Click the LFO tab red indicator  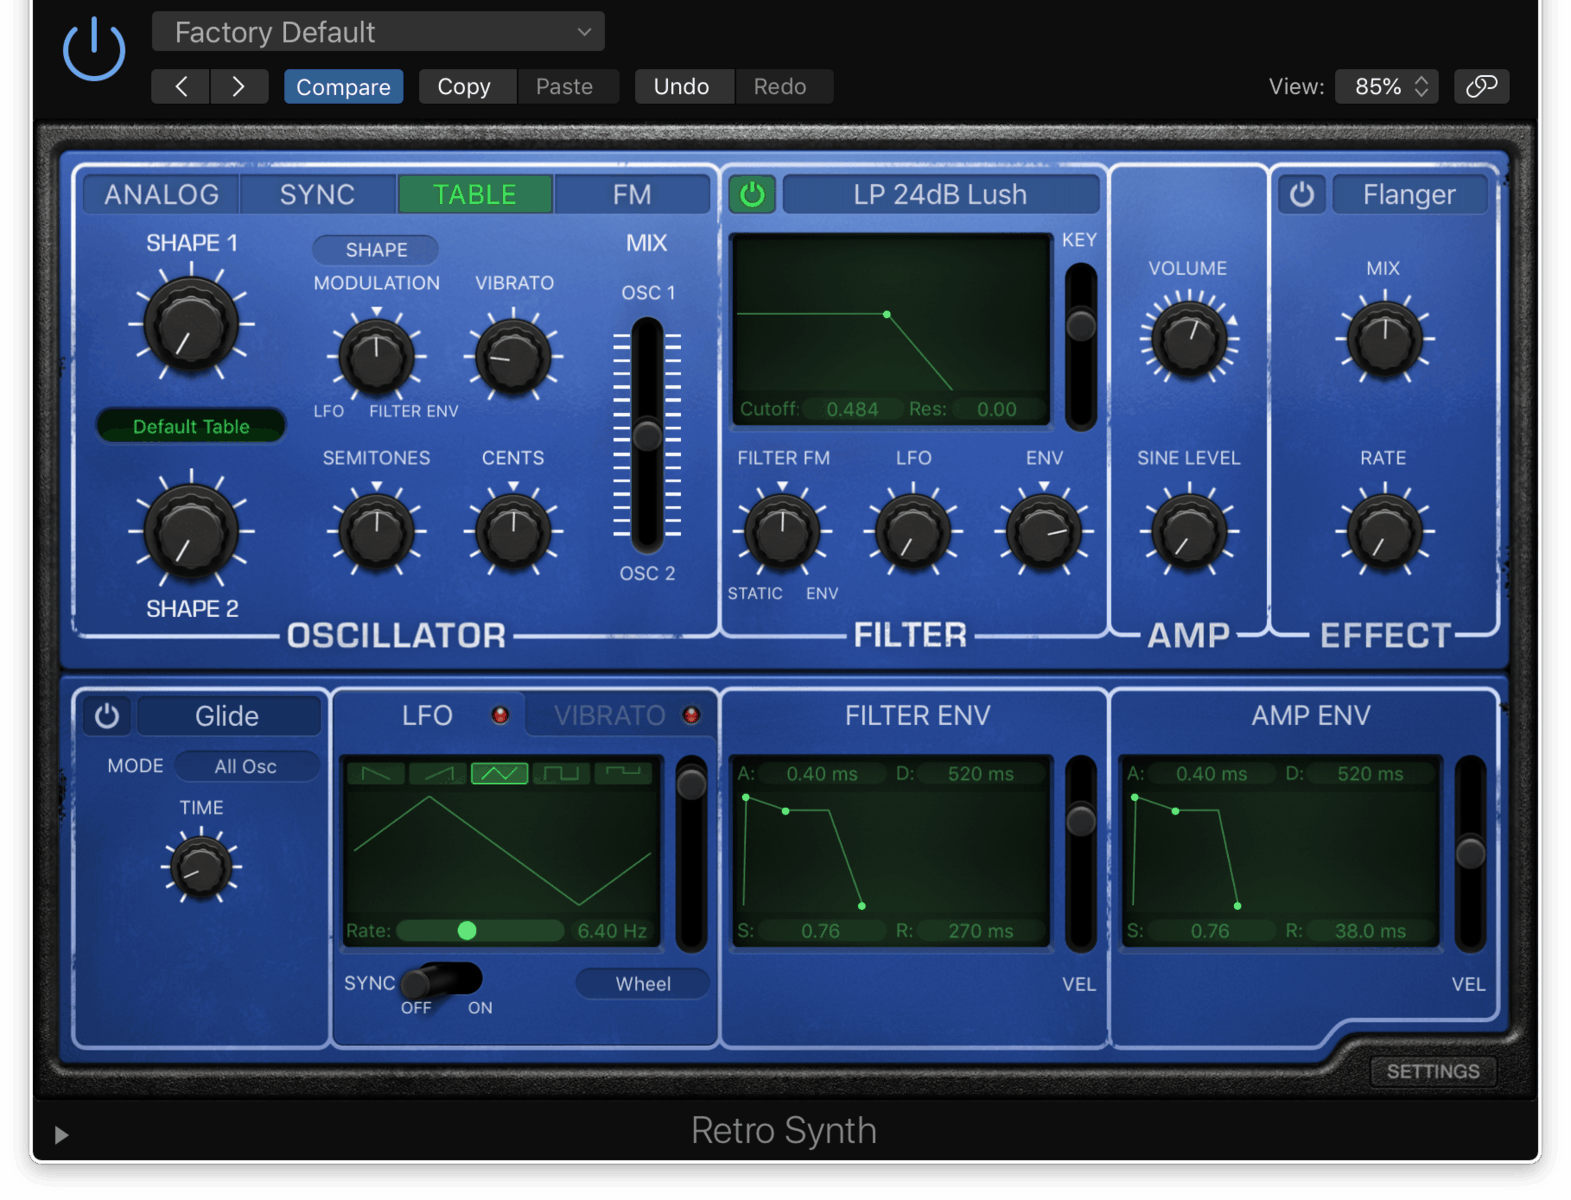(500, 715)
